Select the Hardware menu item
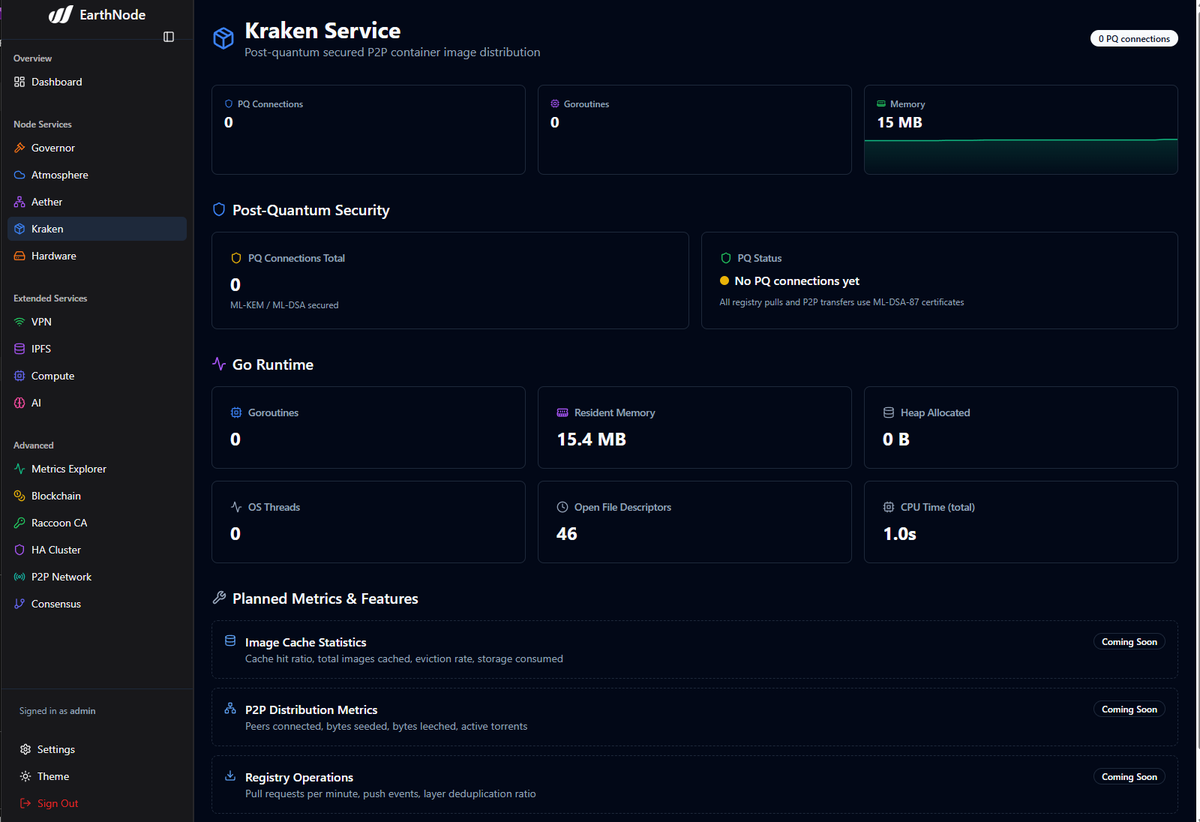Viewport: 1200px width, 822px height. click(x=96, y=256)
